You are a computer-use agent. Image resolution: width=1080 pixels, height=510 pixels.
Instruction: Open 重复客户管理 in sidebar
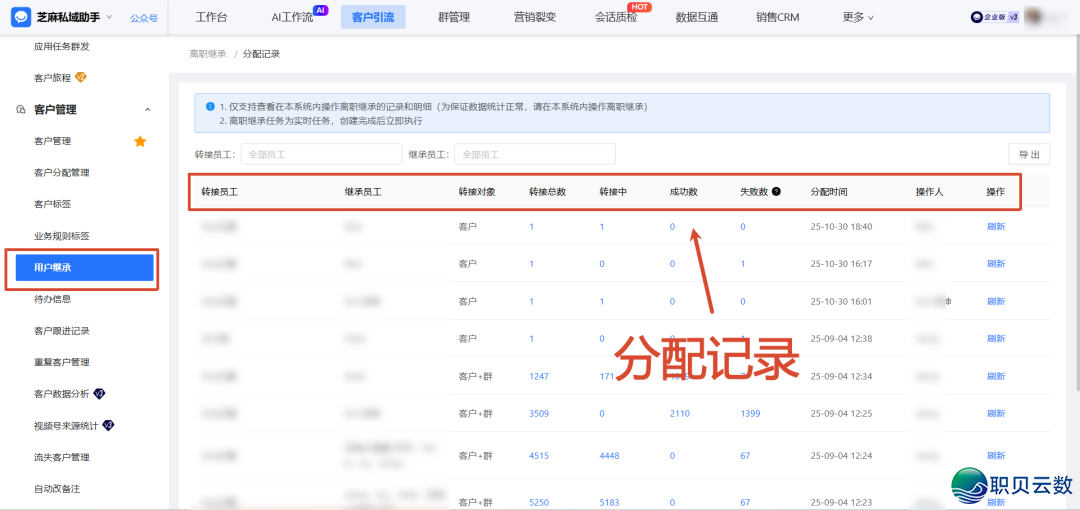coord(62,363)
